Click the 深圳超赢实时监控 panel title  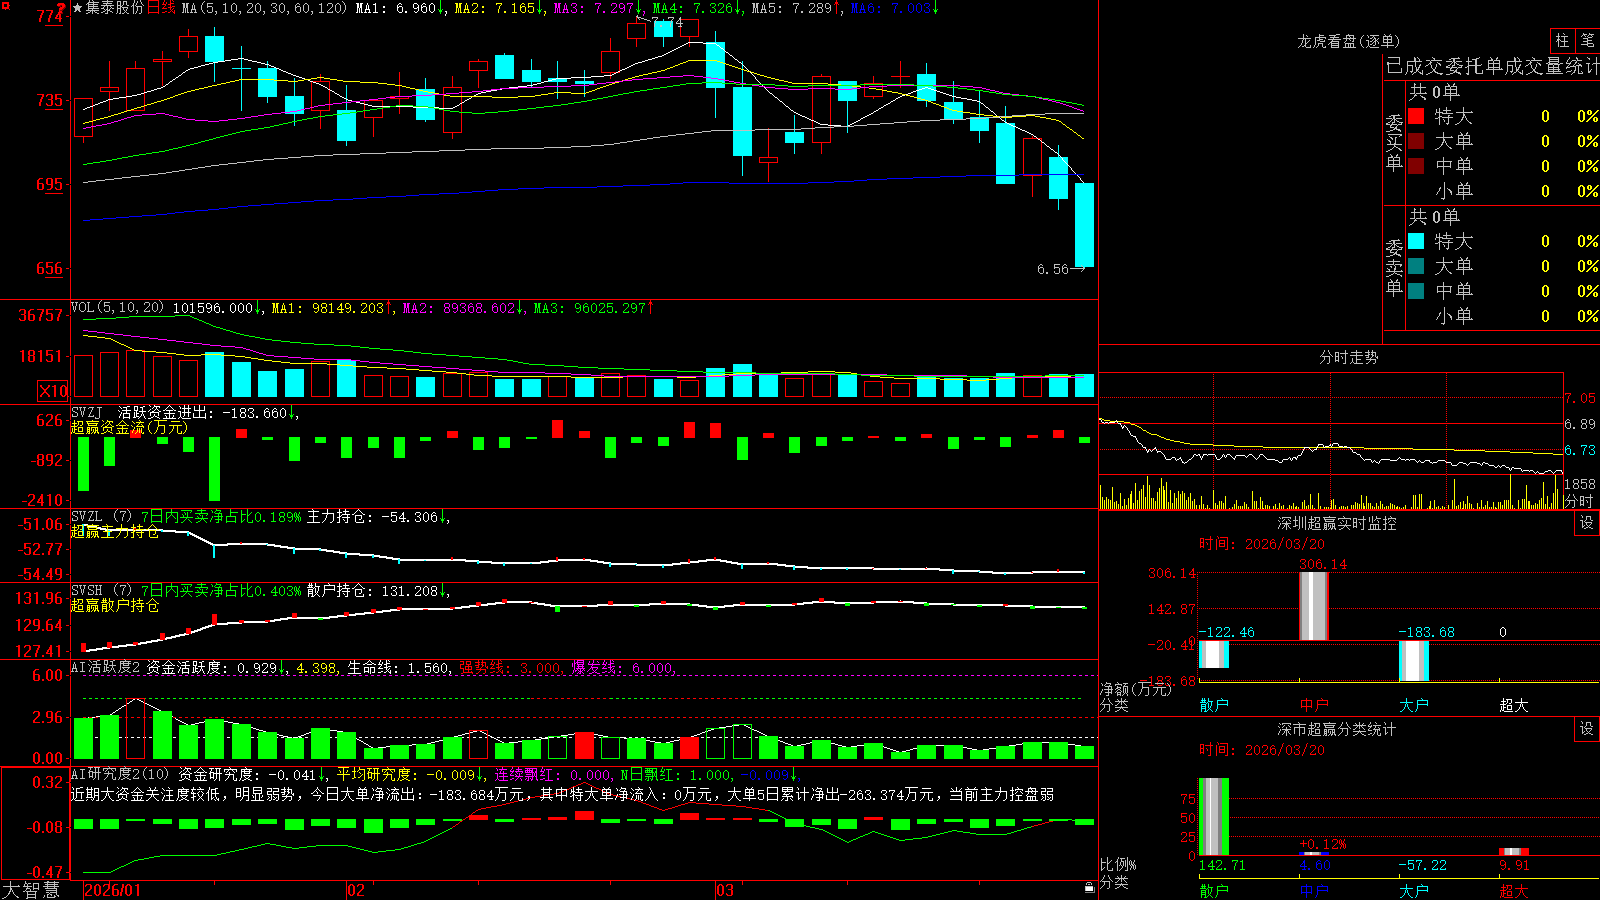[1336, 523]
